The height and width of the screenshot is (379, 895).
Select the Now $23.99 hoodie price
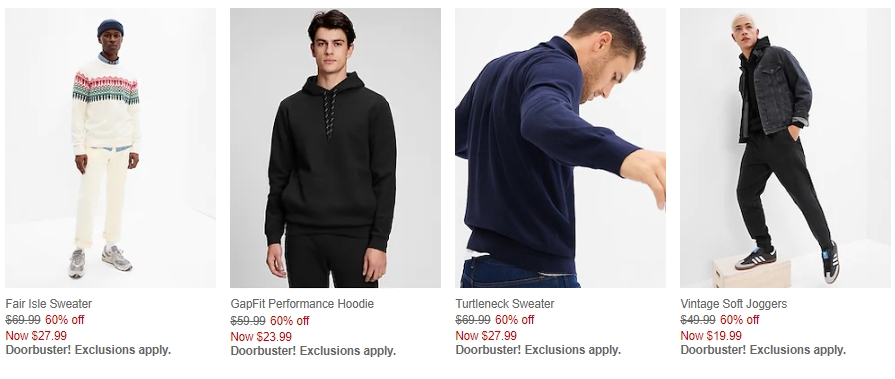tap(261, 337)
